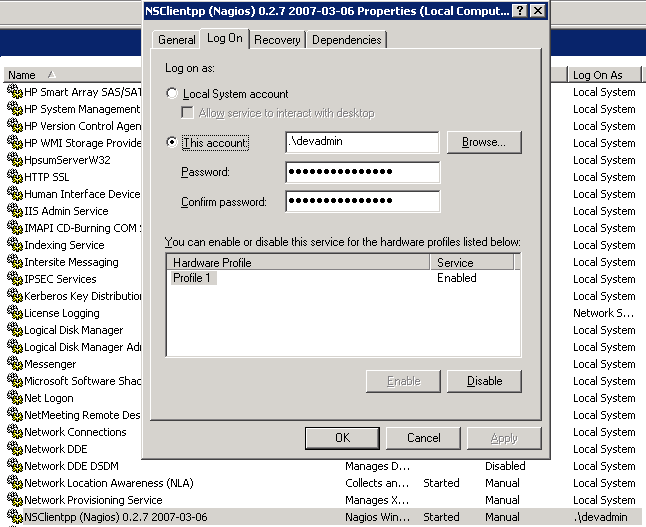Select the IIS Admin Service icon
The image size is (646, 527).
pyautogui.click(x=14, y=211)
